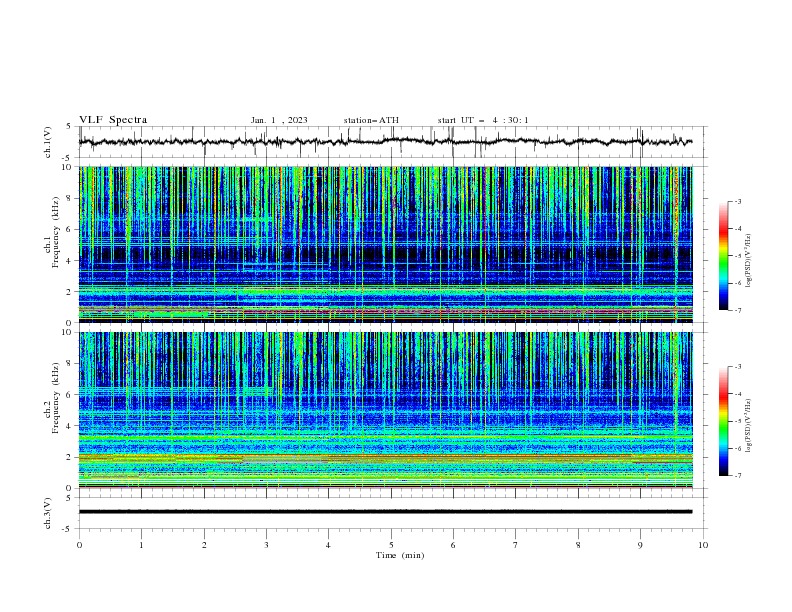Screen dimensions: 792x612
Task: Click the "4" frequency tick of ch.2 spectrogram
Action: (71, 426)
